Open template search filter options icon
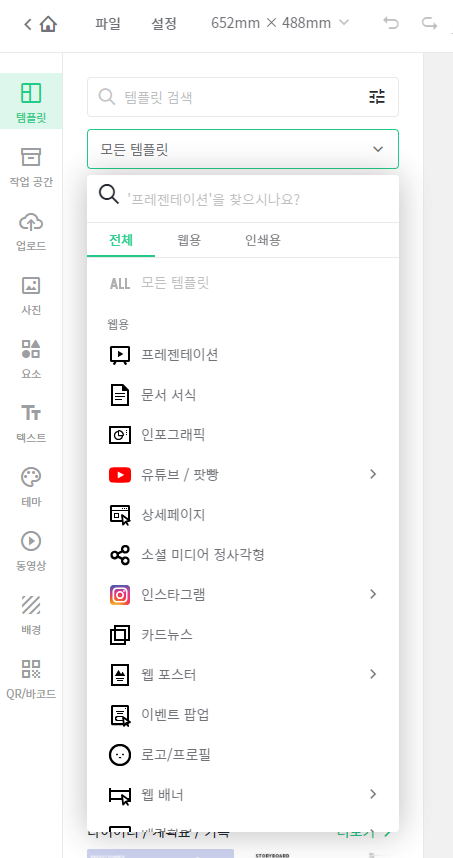453x858 pixels. click(x=377, y=97)
